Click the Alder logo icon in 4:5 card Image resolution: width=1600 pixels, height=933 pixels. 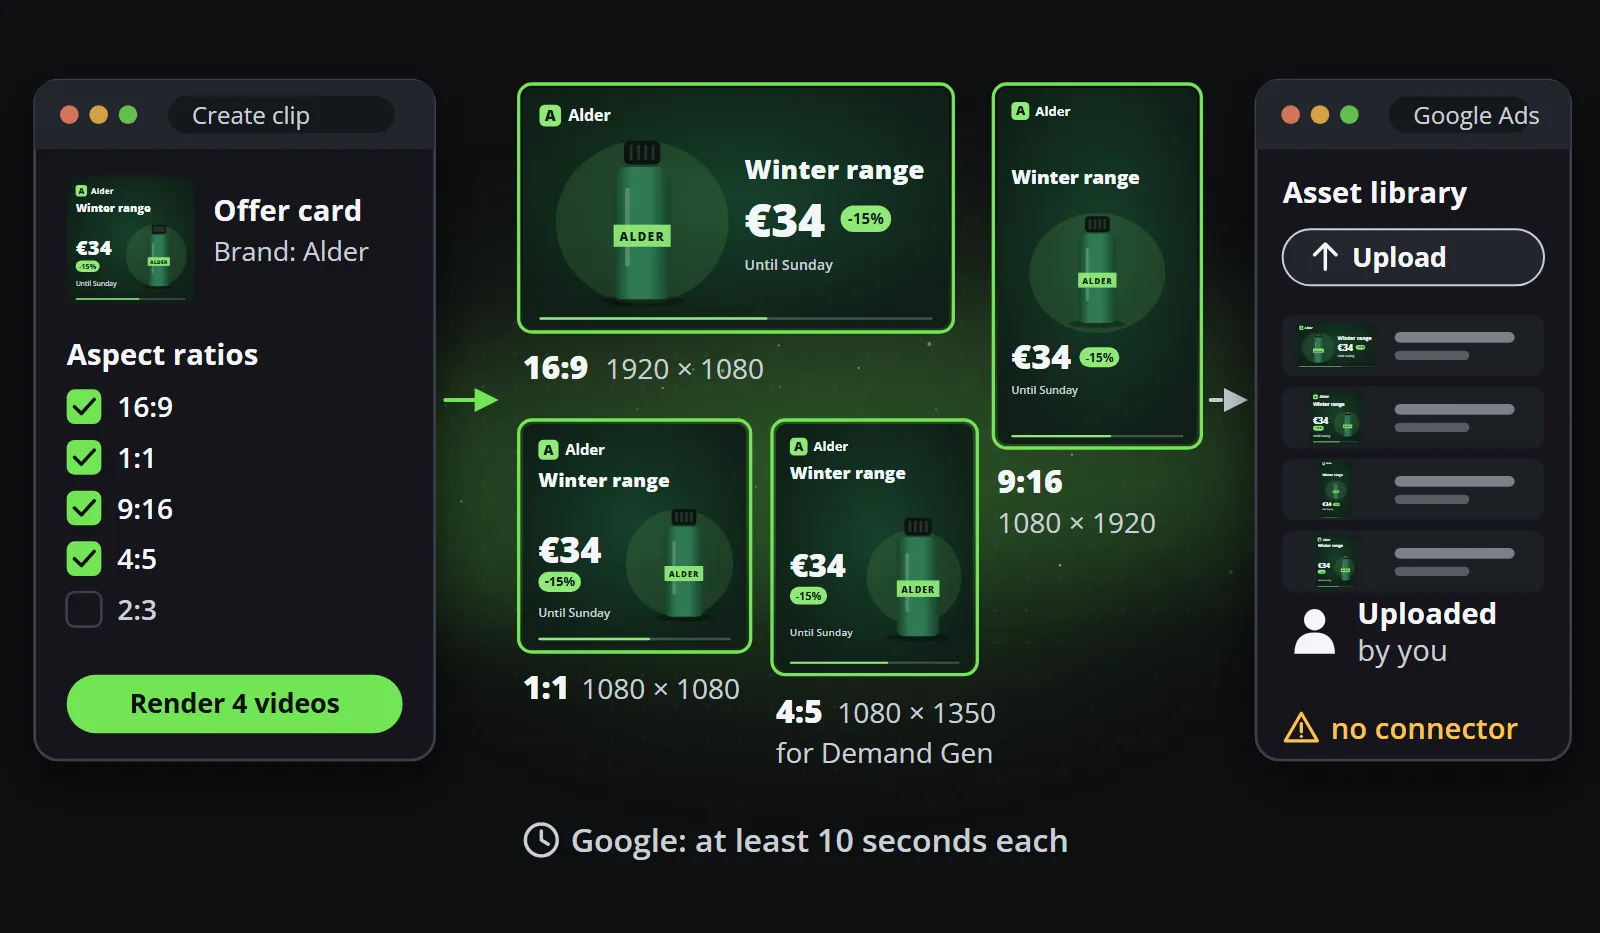[798, 446]
